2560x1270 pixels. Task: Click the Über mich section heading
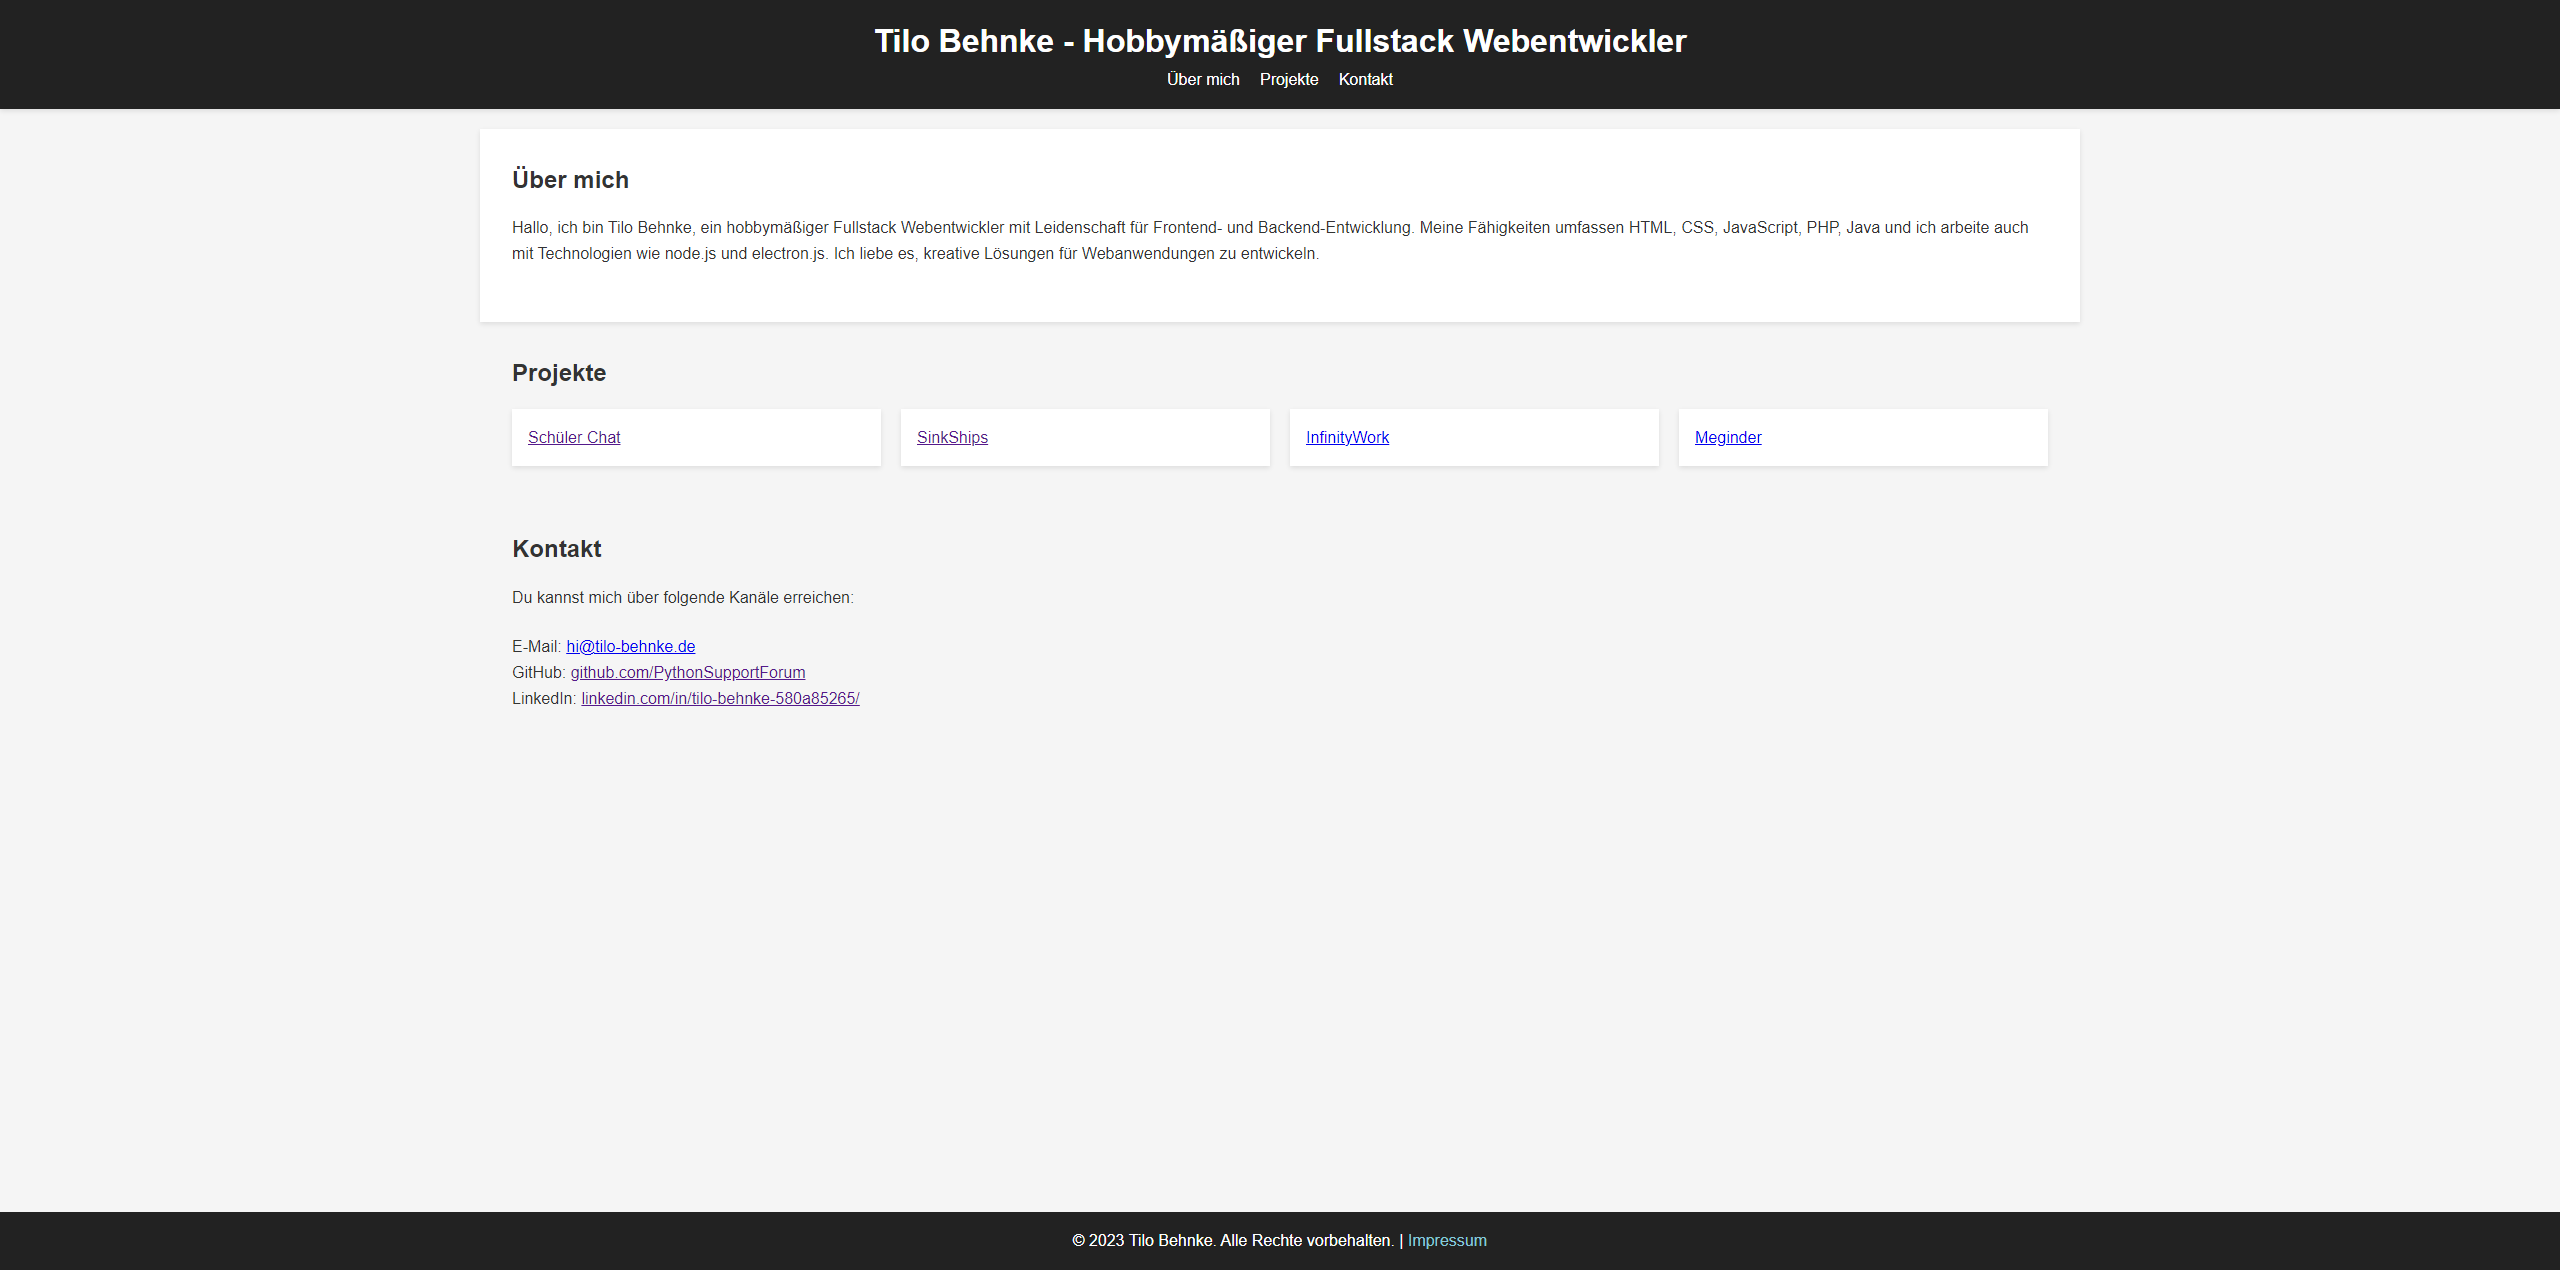tap(570, 180)
